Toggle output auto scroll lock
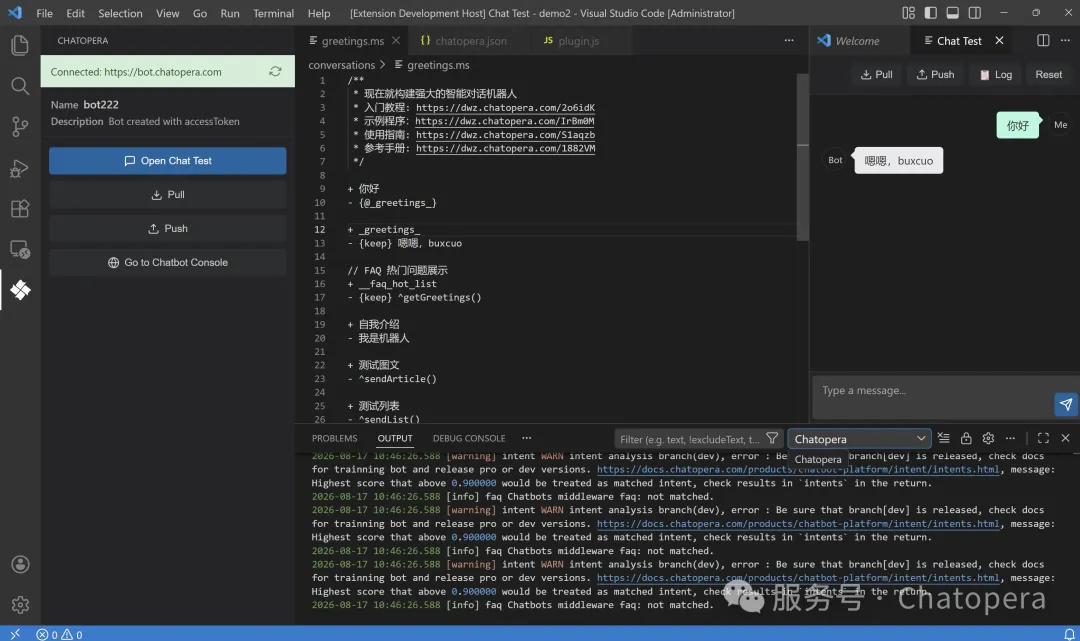The image size is (1080, 641). (966, 439)
